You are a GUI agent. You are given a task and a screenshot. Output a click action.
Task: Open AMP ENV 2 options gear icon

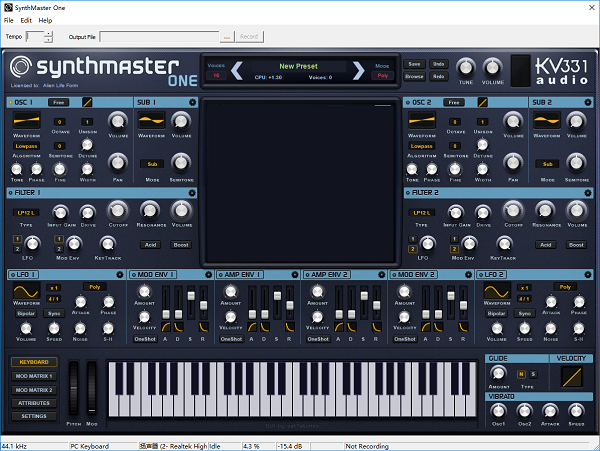pos(382,275)
